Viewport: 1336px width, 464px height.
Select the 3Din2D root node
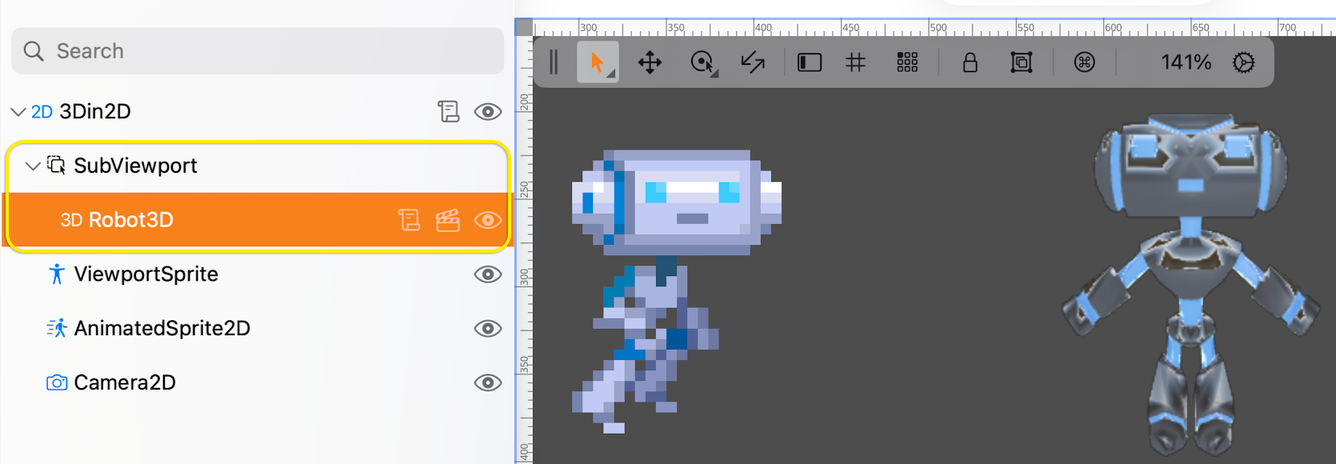click(95, 112)
